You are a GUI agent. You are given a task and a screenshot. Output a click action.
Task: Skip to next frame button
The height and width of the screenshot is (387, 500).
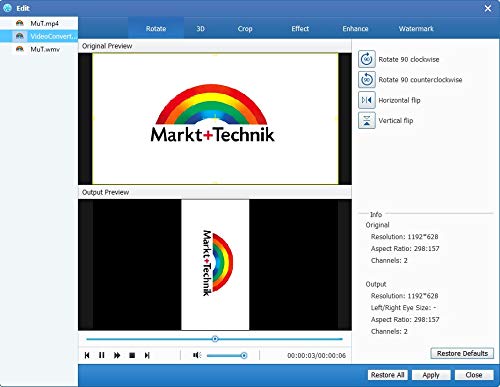tap(147, 355)
